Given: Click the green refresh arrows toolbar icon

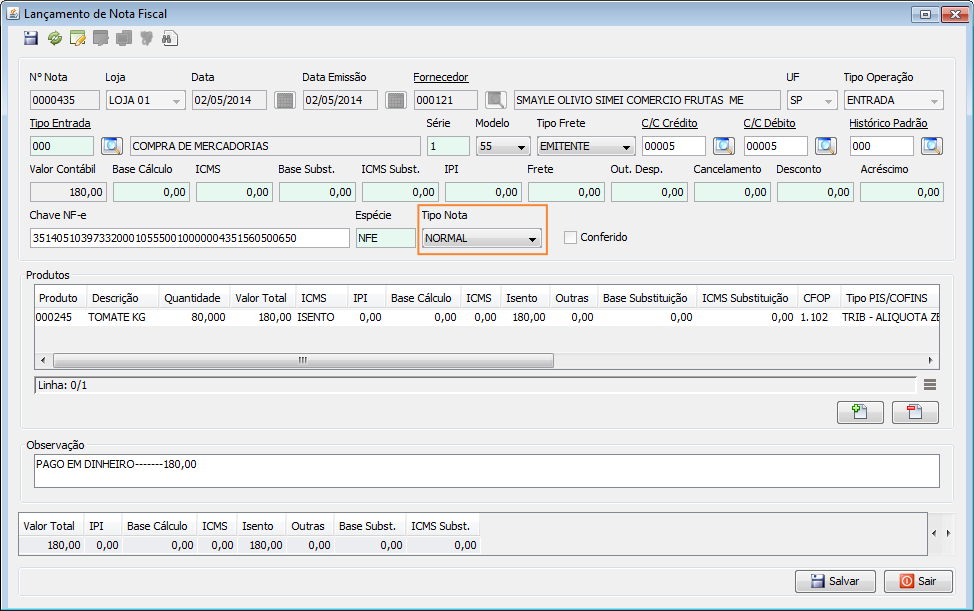Looking at the screenshot, I should [54, 39].
